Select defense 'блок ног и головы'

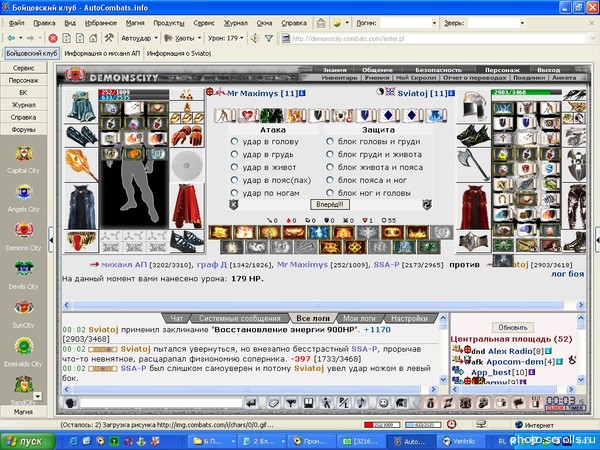coord(329,193)
